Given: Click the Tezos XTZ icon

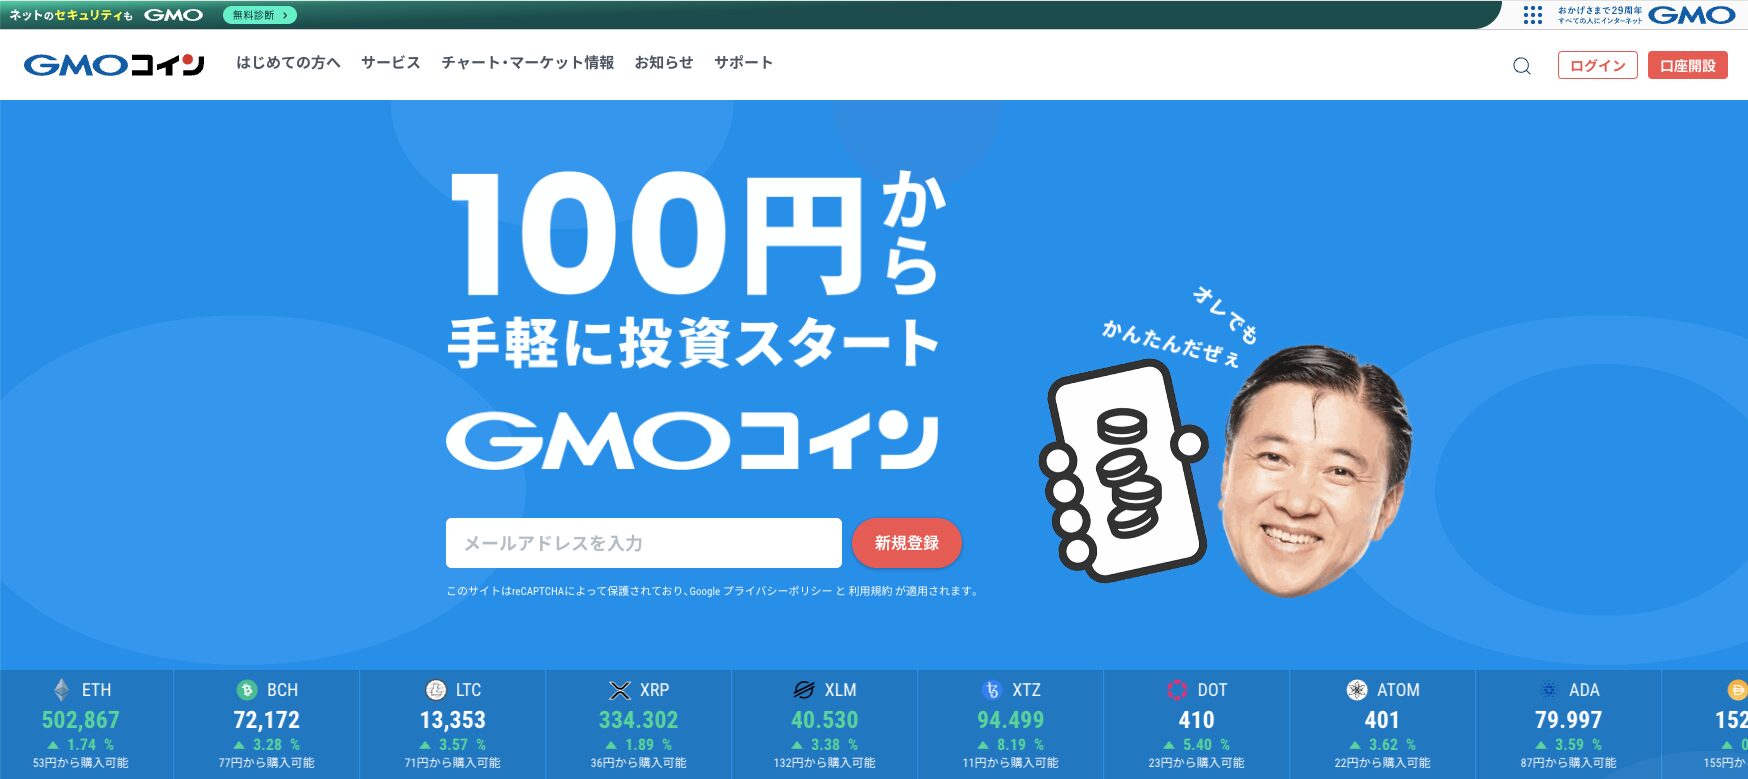Looking at the screenshot, I should [x=992, y=690].
